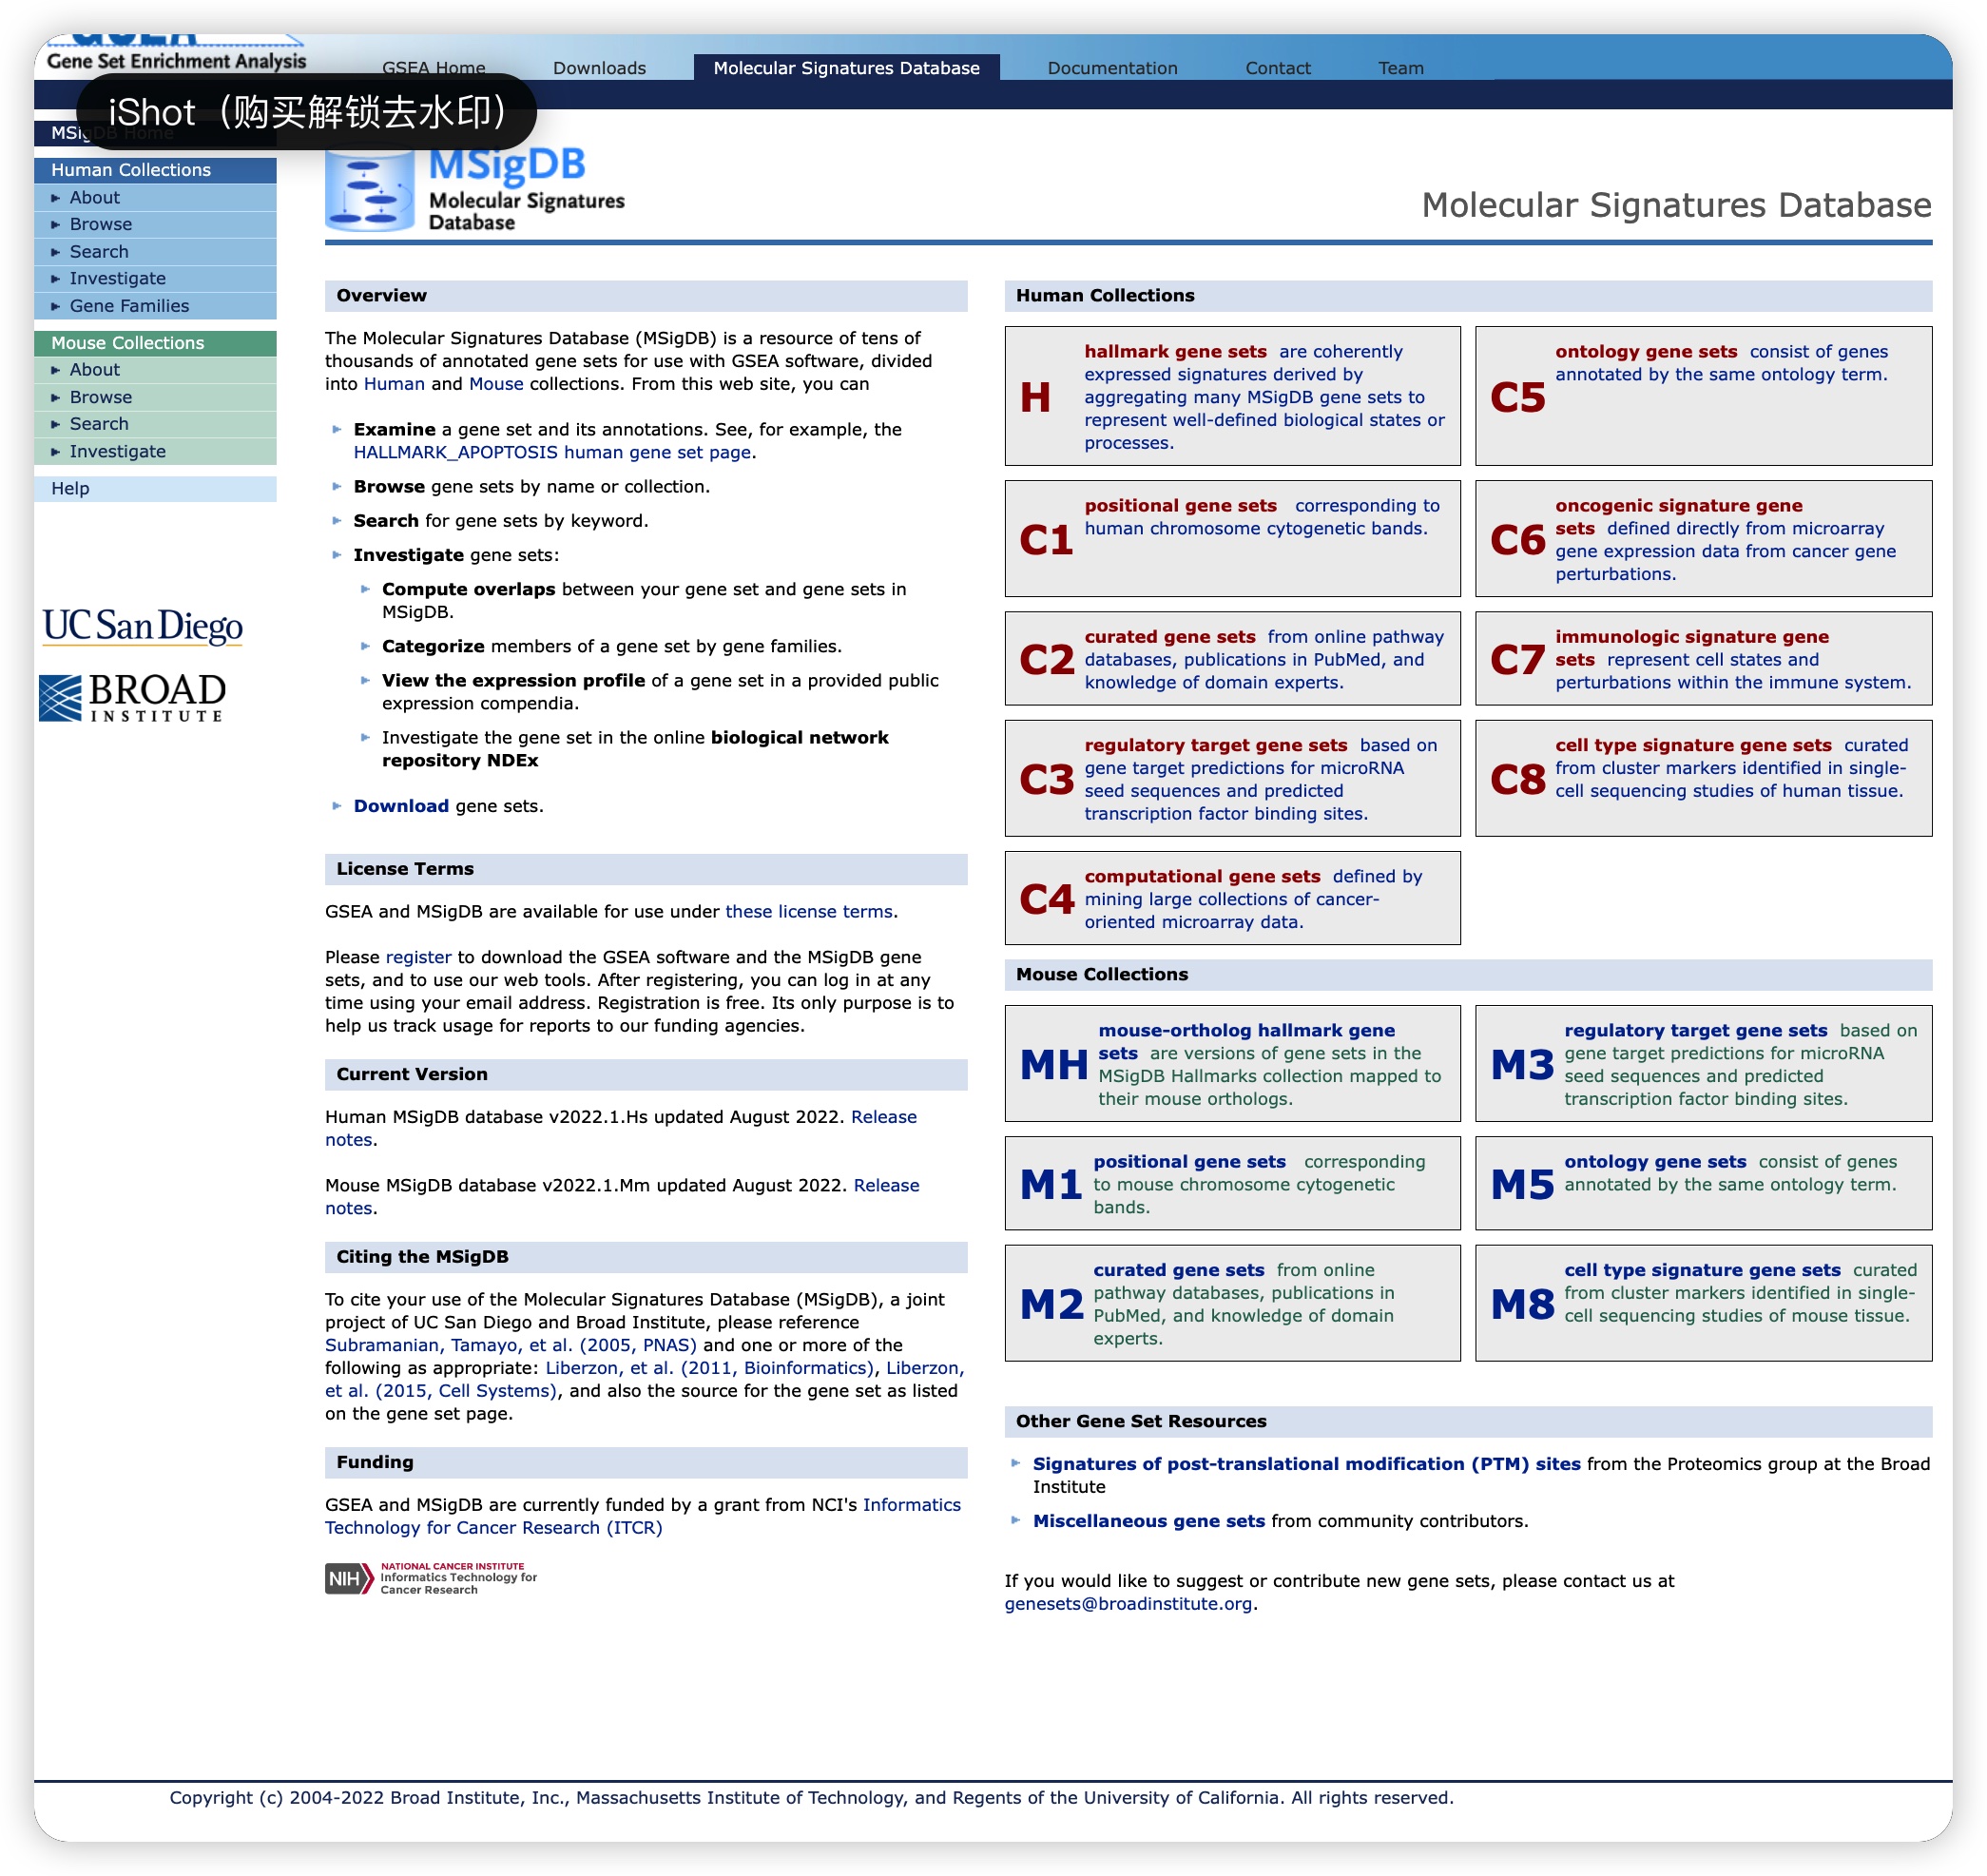1987x1876 pixels.
Task: Open hallmark gene sets link
Action: 1175,352
